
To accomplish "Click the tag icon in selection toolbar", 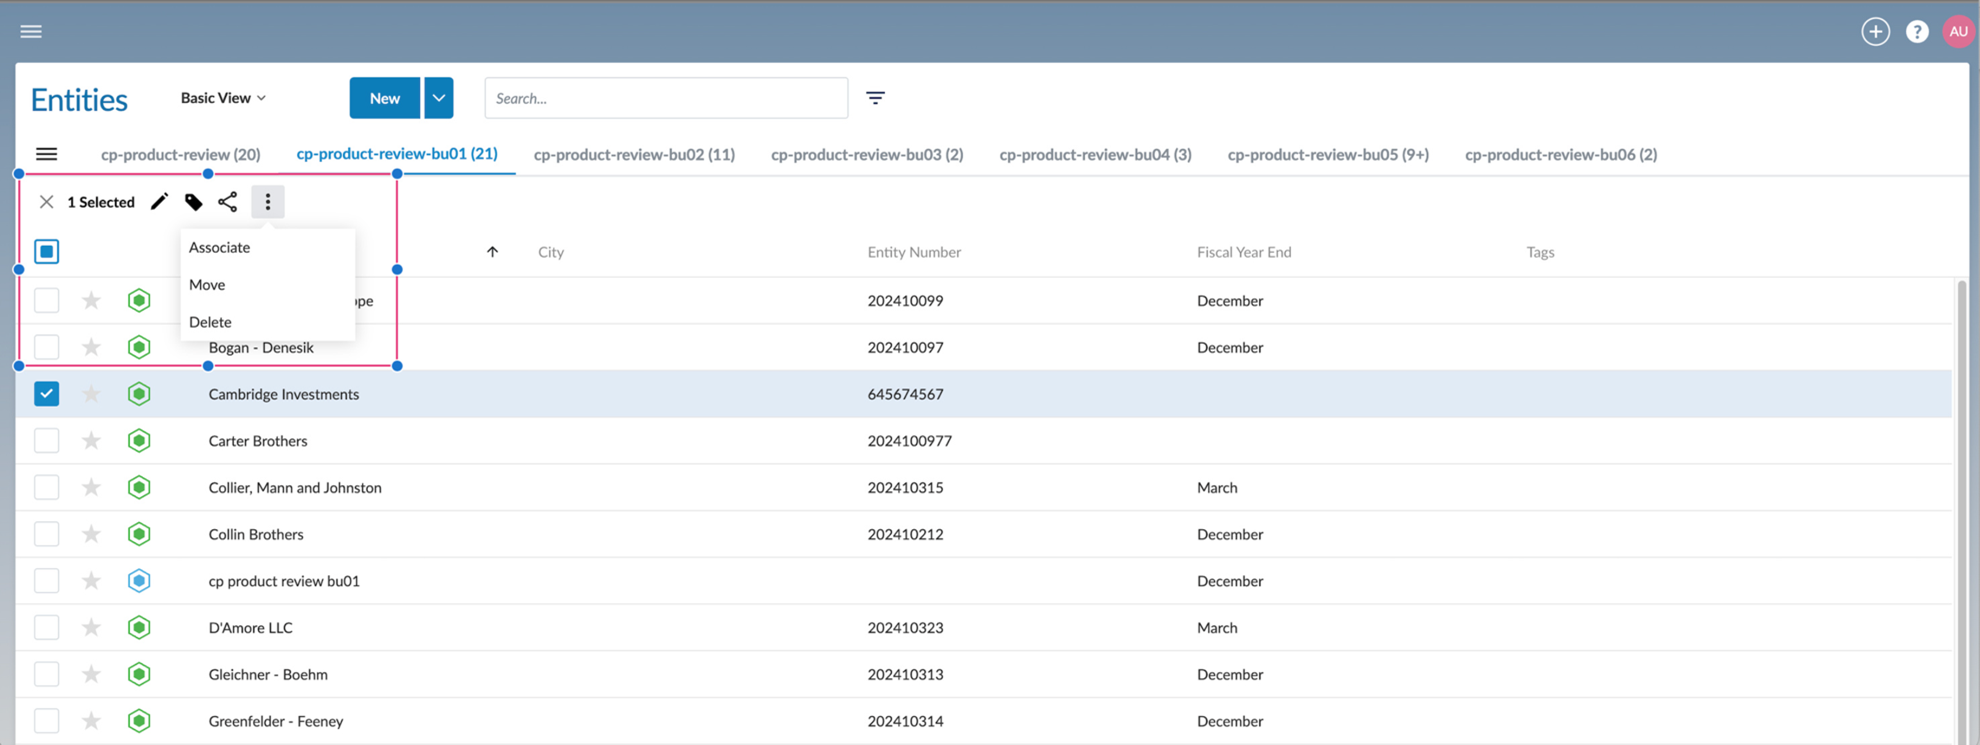I will point(194,202).
